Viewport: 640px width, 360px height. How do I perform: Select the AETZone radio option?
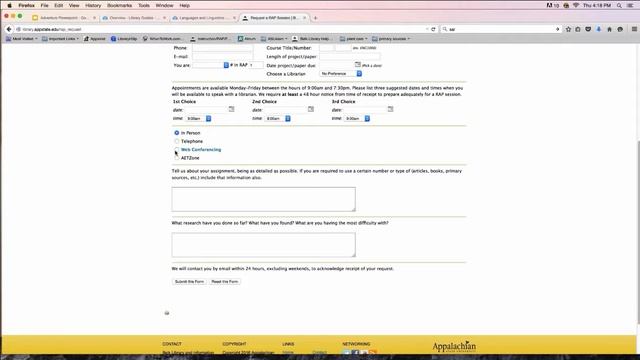tap(177, 158)
